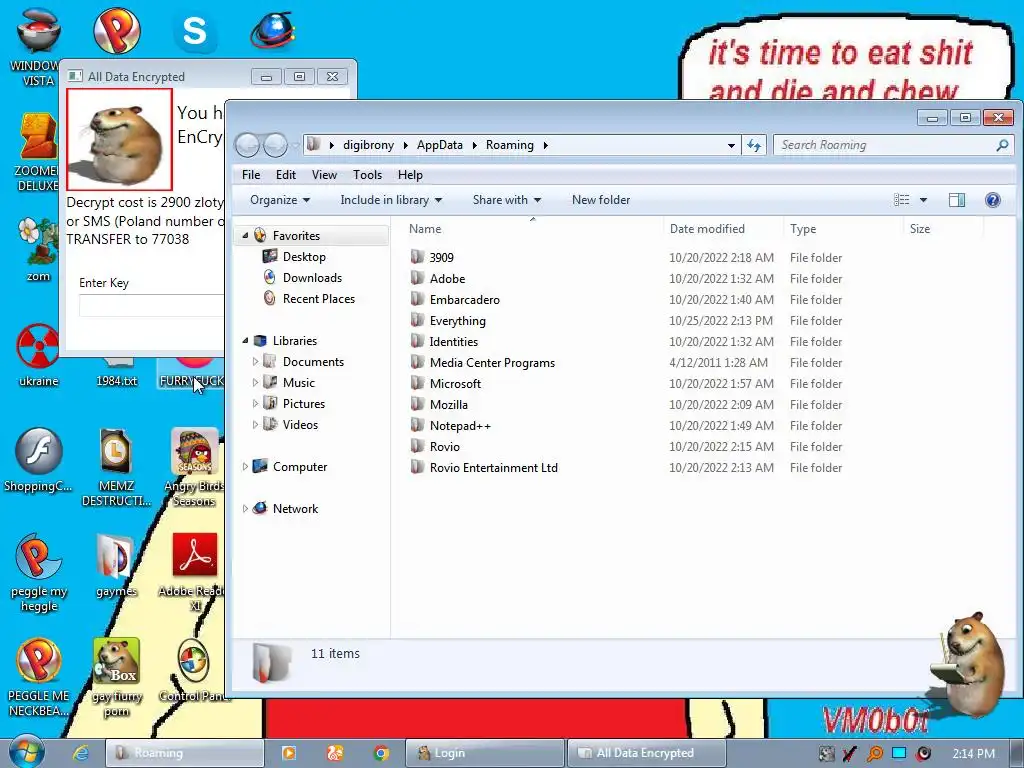
Task: Expand the Documents library node
Action: tap(255, 361)
